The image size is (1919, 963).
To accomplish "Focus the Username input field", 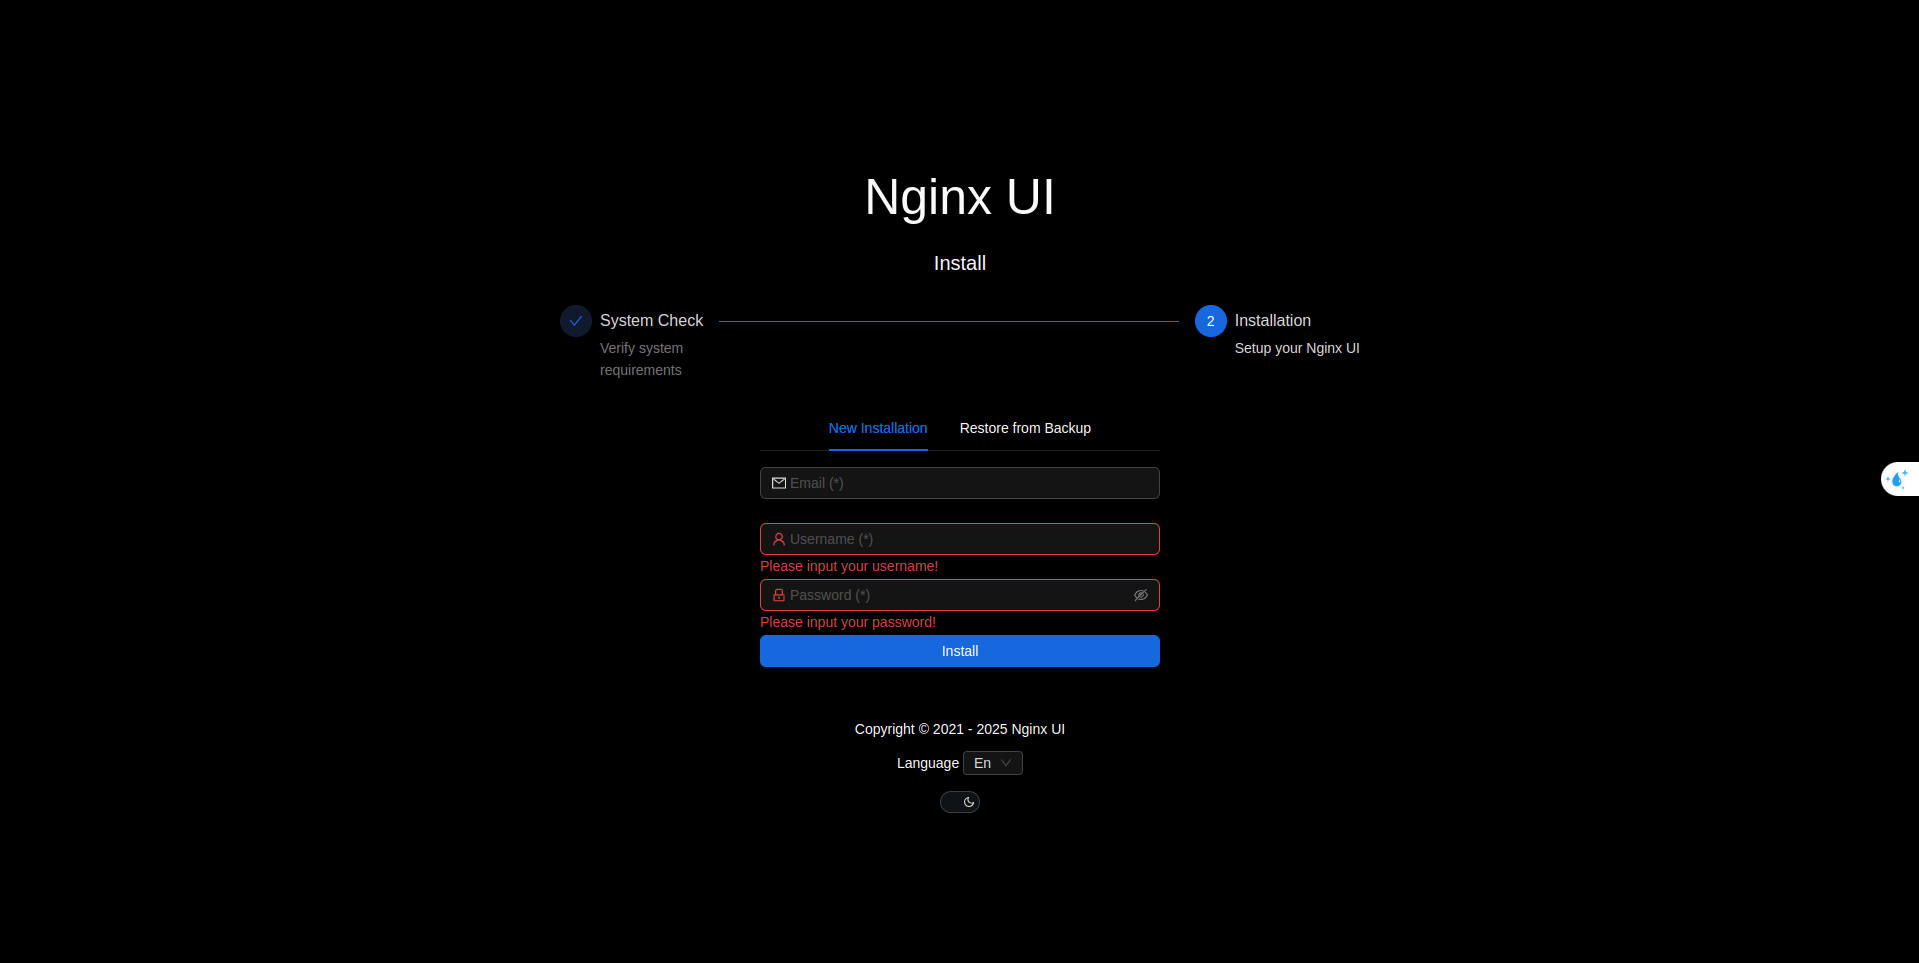I will pos(960,539).
